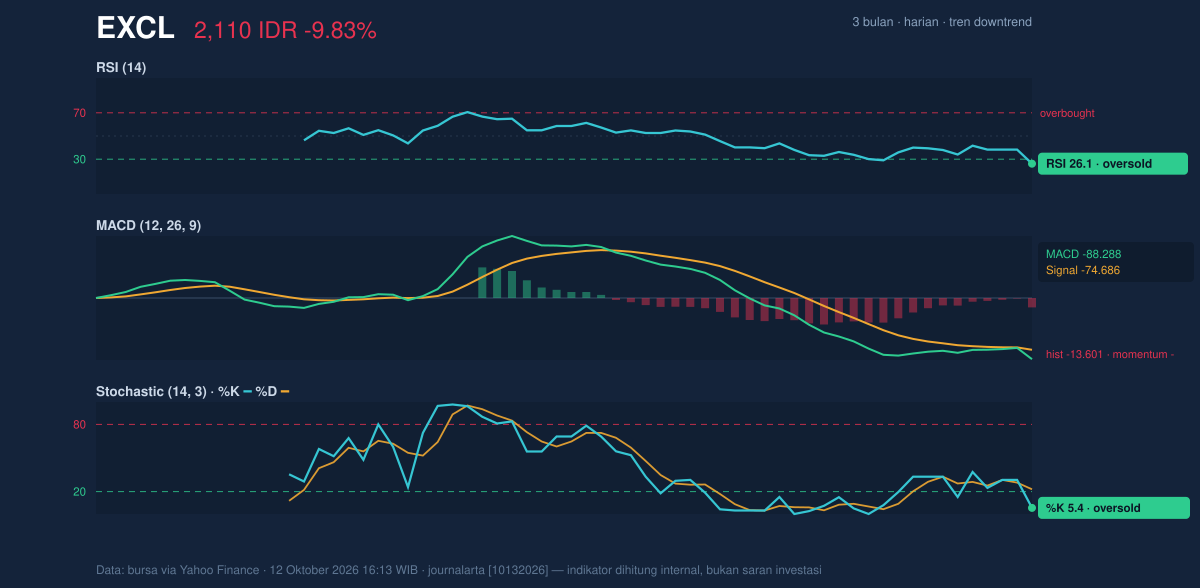The image size is (1200, 588).
Task: Click the MACD -88.288 value
Action: point(1083,254)
